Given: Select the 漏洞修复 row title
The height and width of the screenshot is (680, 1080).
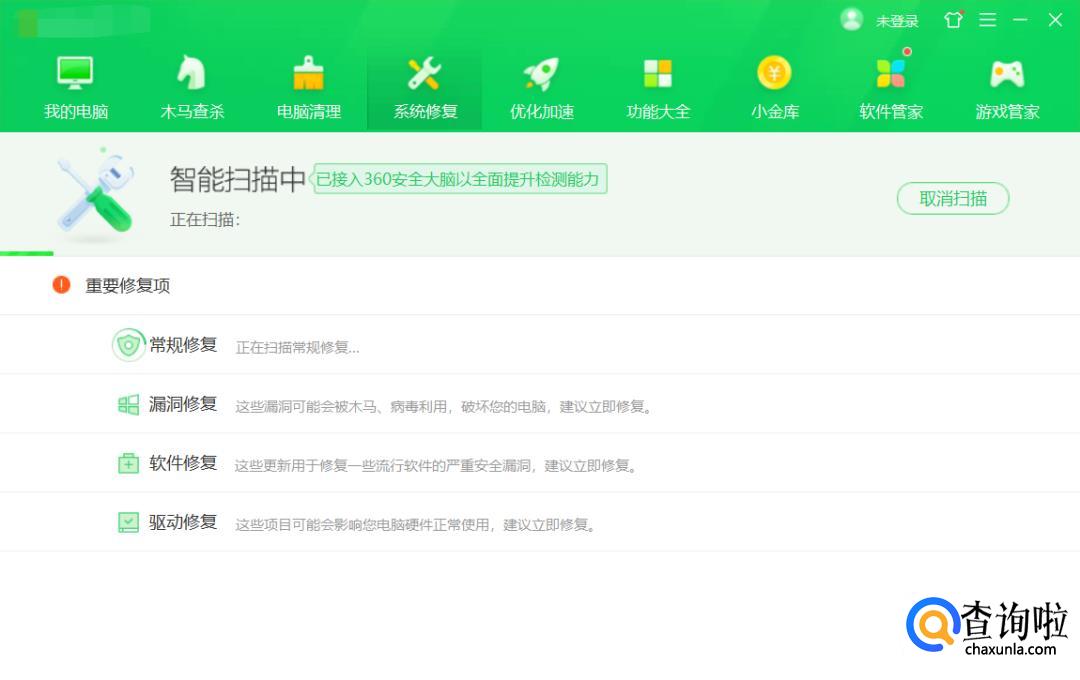Looking at the screenshot, I should (x=183, y=404).
